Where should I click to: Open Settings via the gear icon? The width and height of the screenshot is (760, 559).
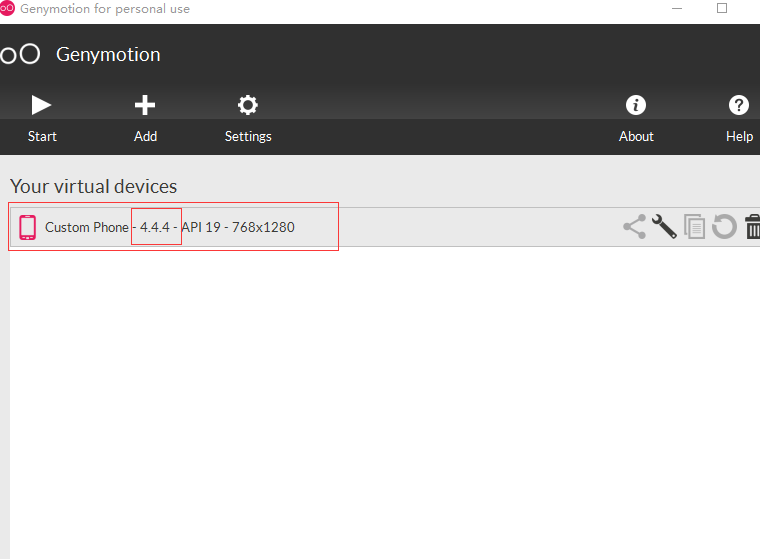coord(248,105)
